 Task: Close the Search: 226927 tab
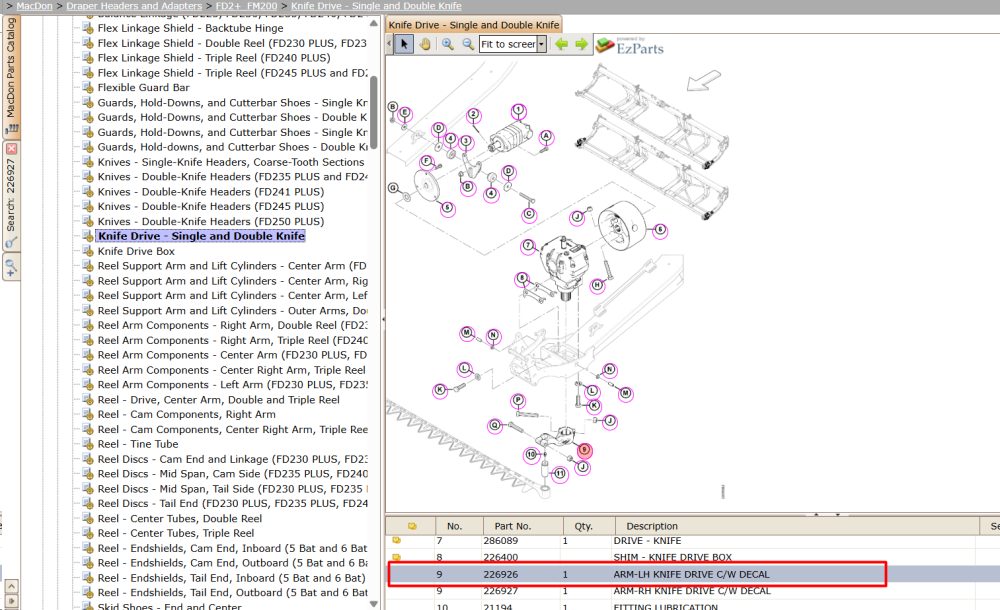pyautogui.click(x=11, y=149)
